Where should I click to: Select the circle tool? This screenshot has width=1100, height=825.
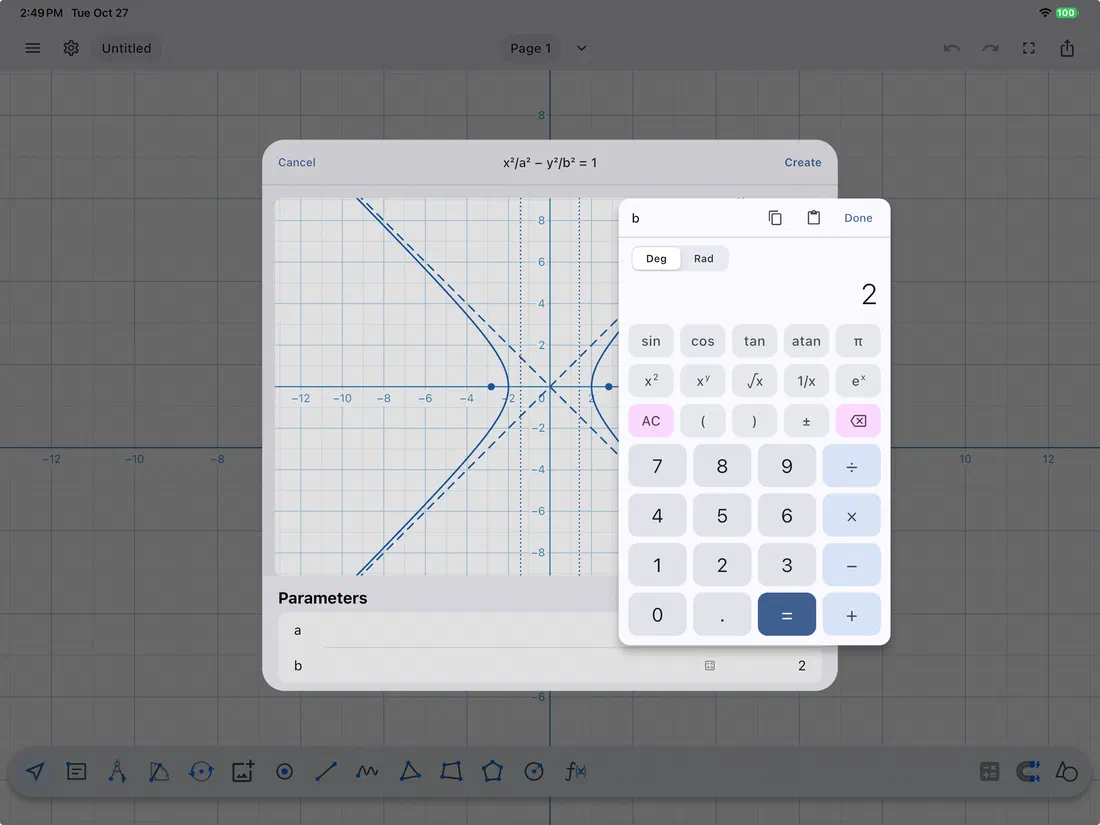[x=534, y=772]
